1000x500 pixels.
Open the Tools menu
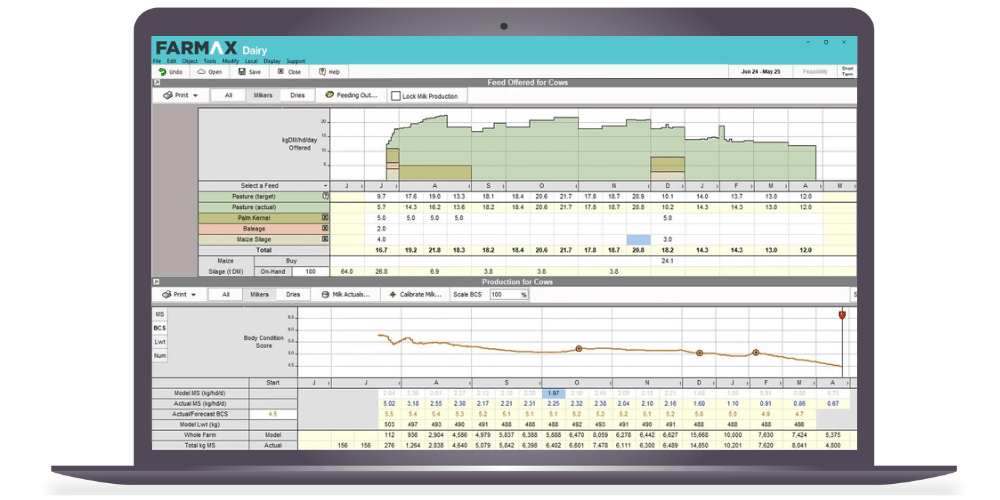click(210, 61)
